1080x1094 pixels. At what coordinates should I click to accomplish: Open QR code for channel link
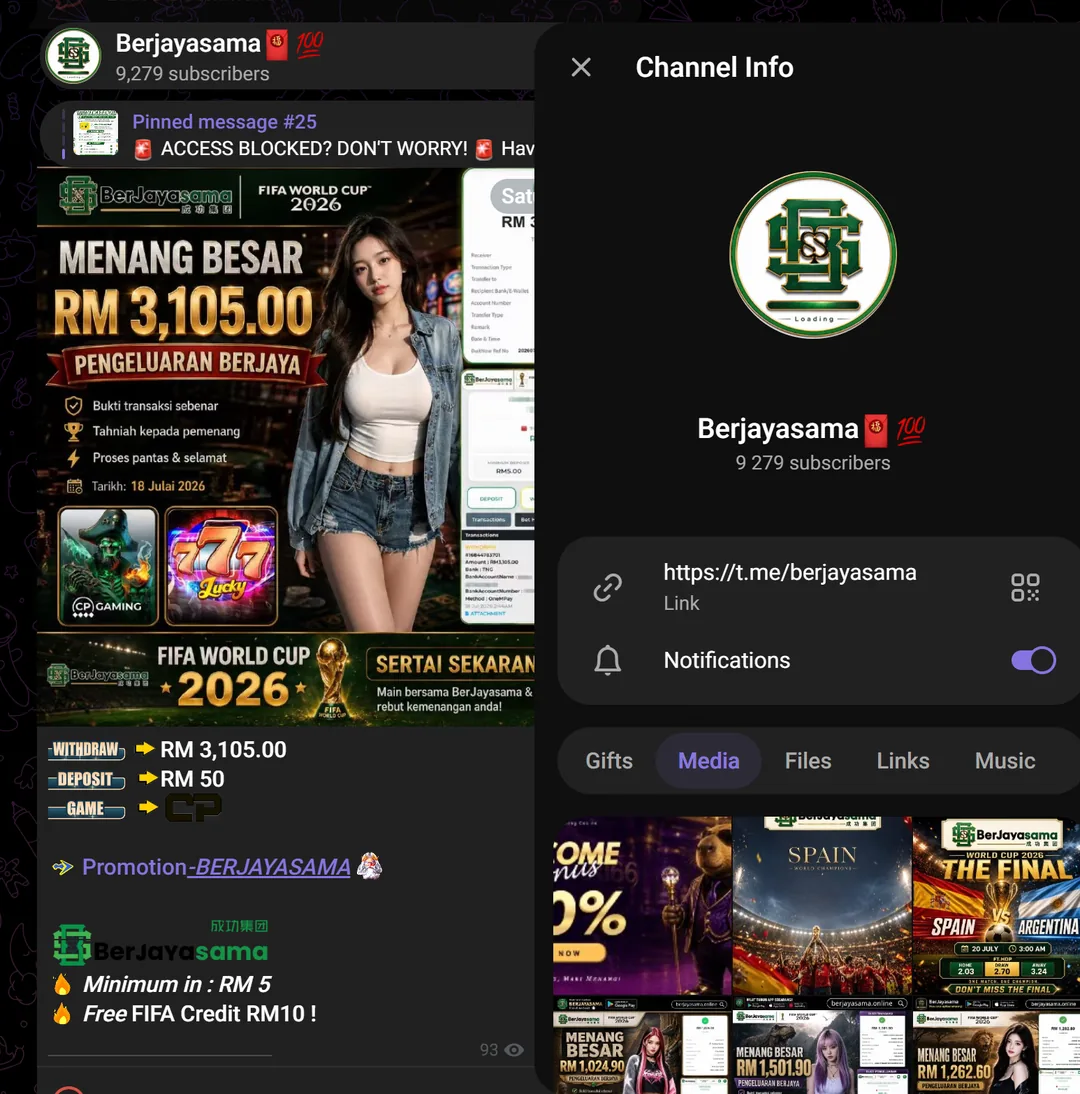(1025, 587)
